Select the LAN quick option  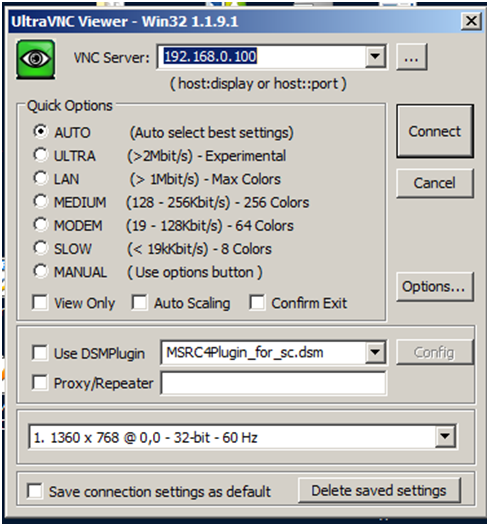coord(40,178)
